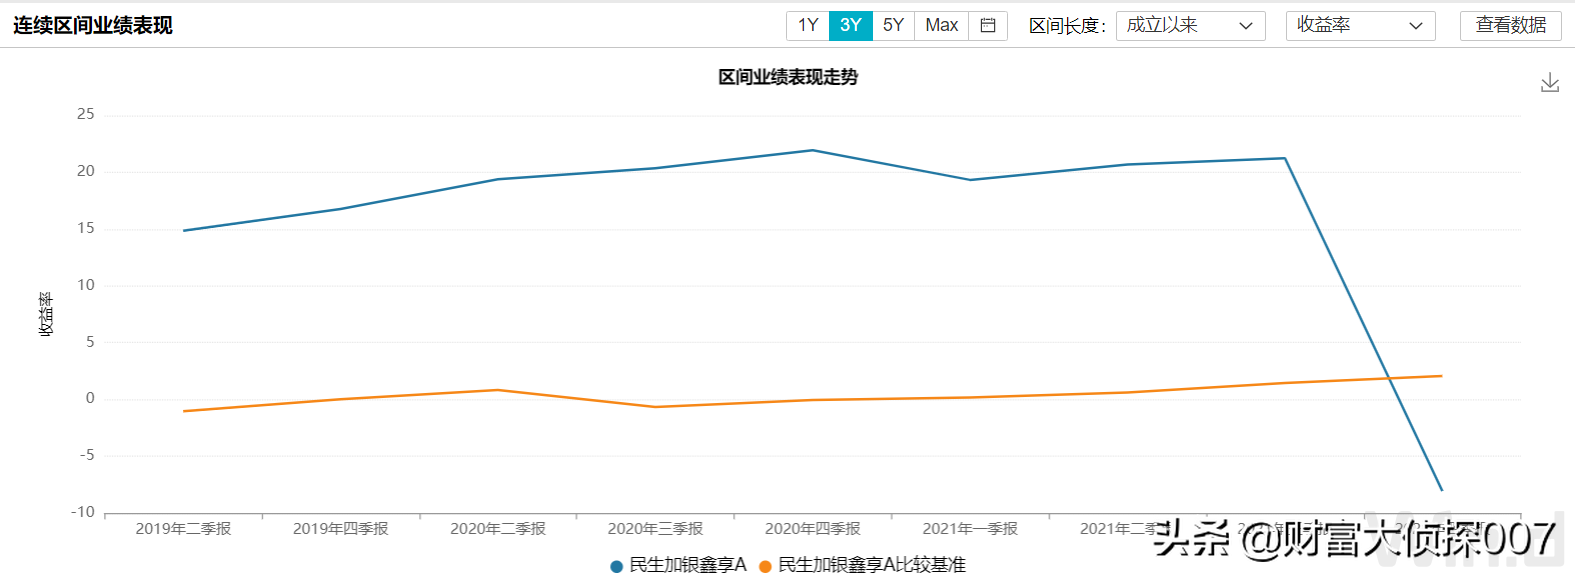
Task: Click the 2021年一季报 axis label
Action: coord(970,529)
